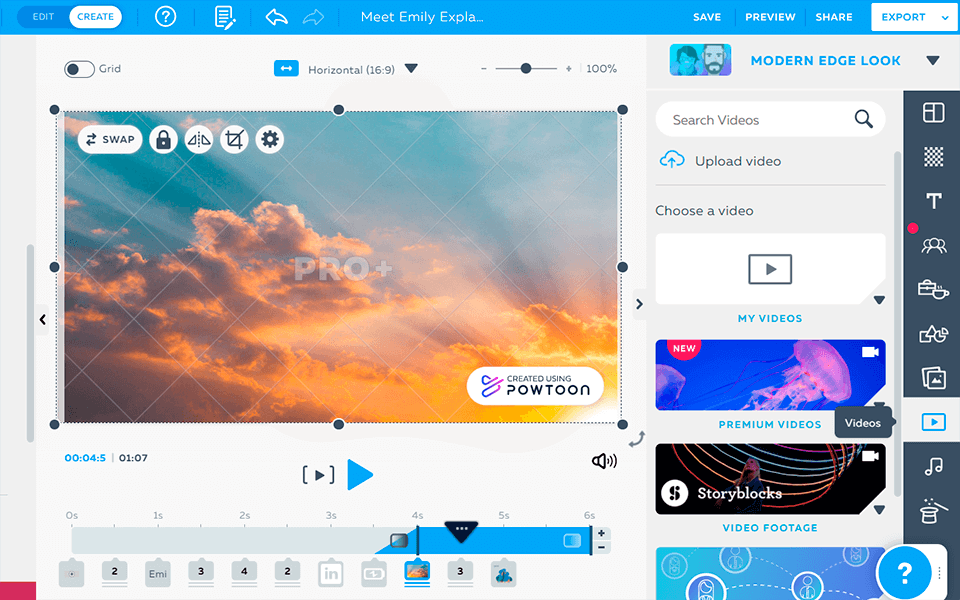
Task: Open the Characters panel
Action: coord(932,245)
